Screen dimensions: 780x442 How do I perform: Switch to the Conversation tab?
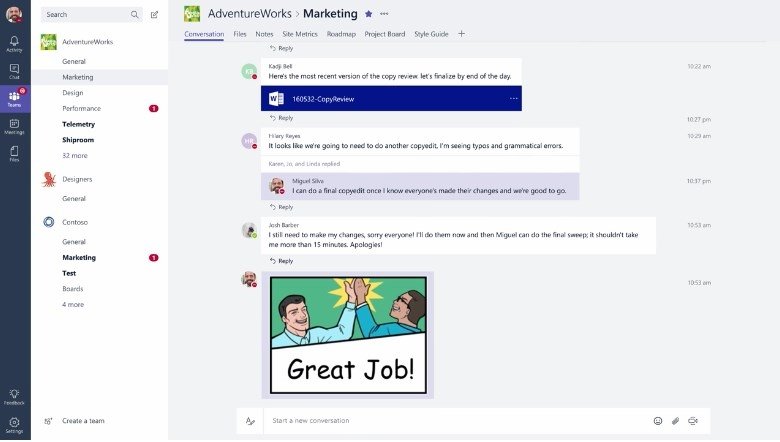coord(204,34)
